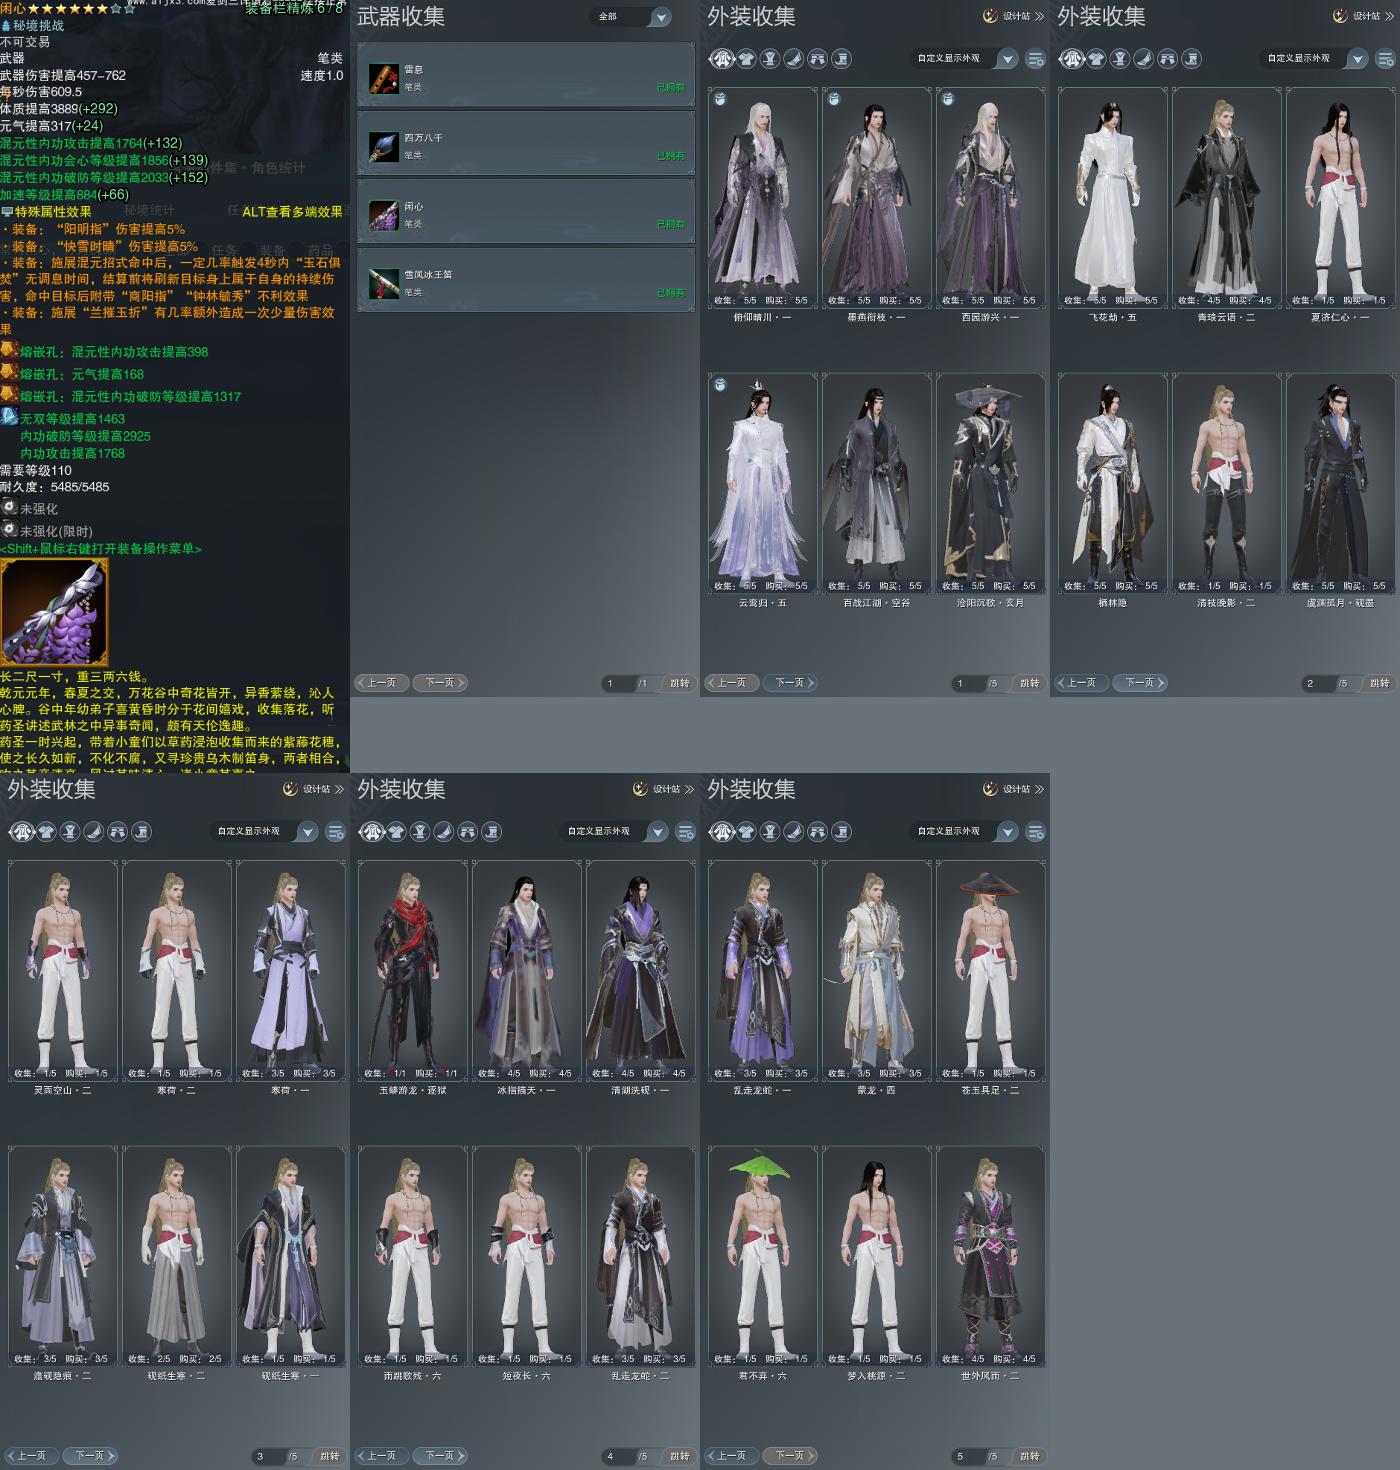
Task: Click 已拥有 status on the 雷息 row
Action: 671,88
